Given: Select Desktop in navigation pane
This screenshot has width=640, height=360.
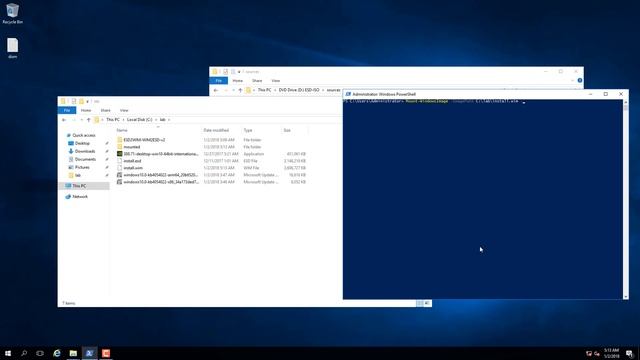Looking at the screenshot, I should 82,143.
